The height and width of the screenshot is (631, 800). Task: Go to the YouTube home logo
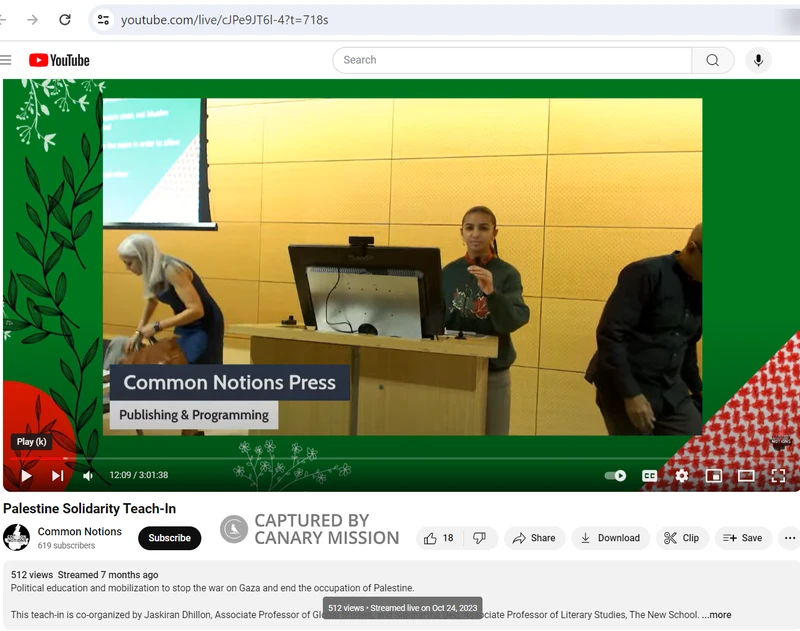pyautogui.click(x=59, y=60)
